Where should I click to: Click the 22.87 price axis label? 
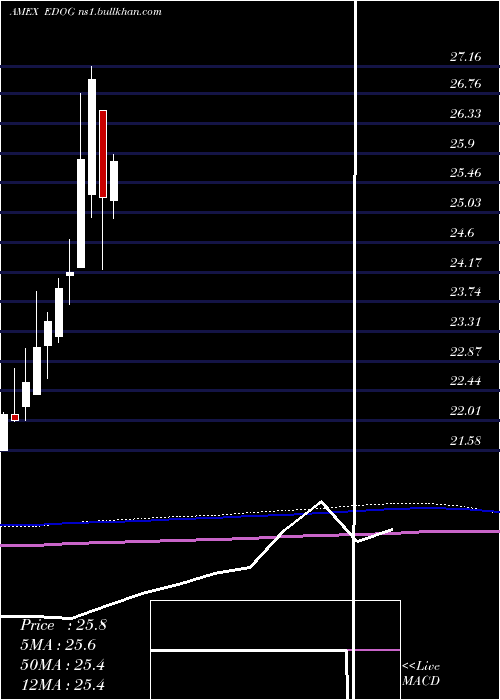(465, 352)
